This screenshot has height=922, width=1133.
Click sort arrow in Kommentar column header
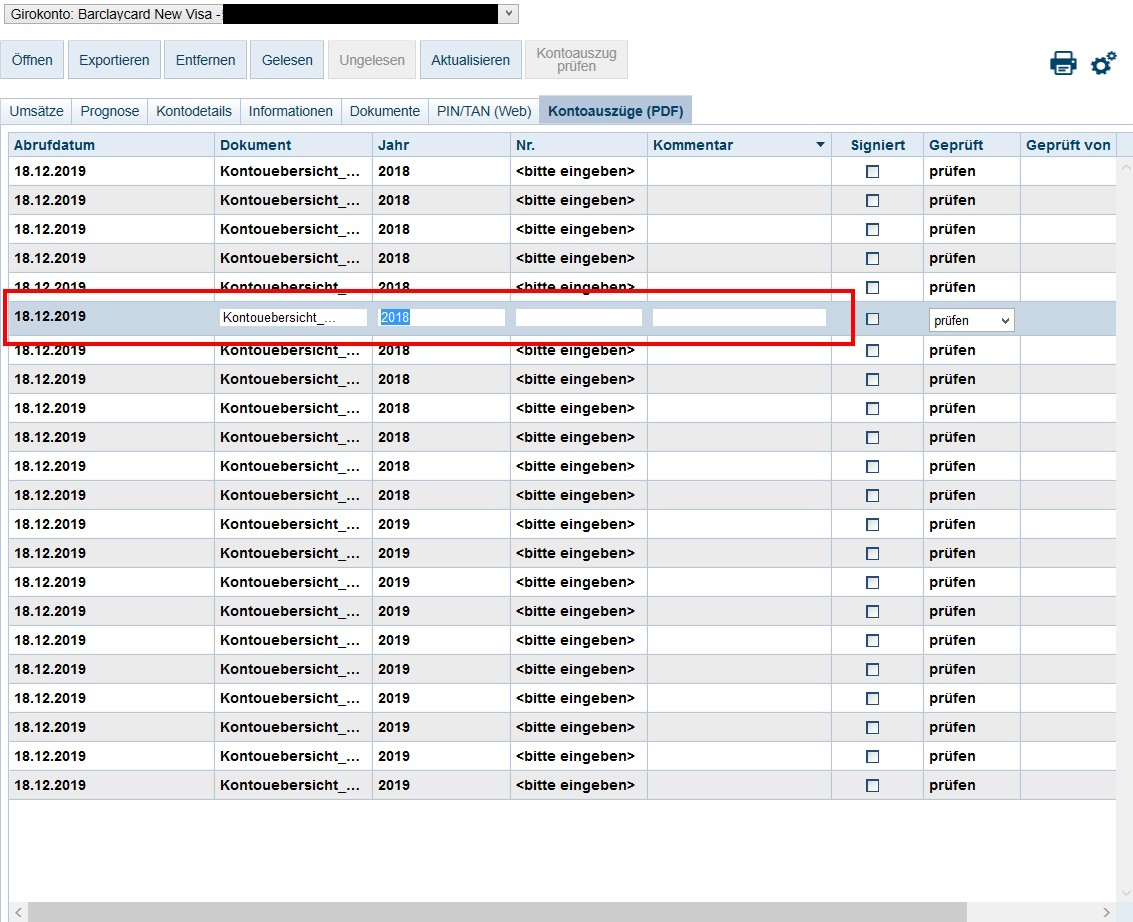click(820, 145)
